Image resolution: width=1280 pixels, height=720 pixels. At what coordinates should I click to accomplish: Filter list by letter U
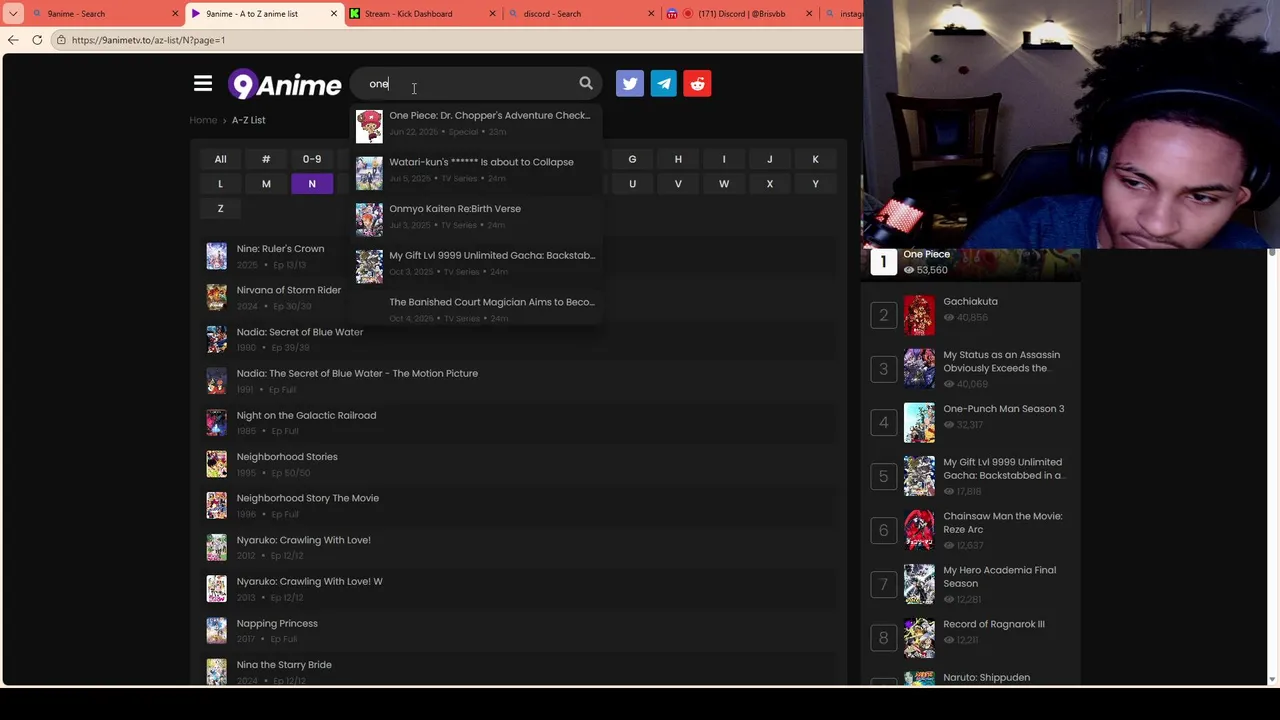click(x=632, y=184)
